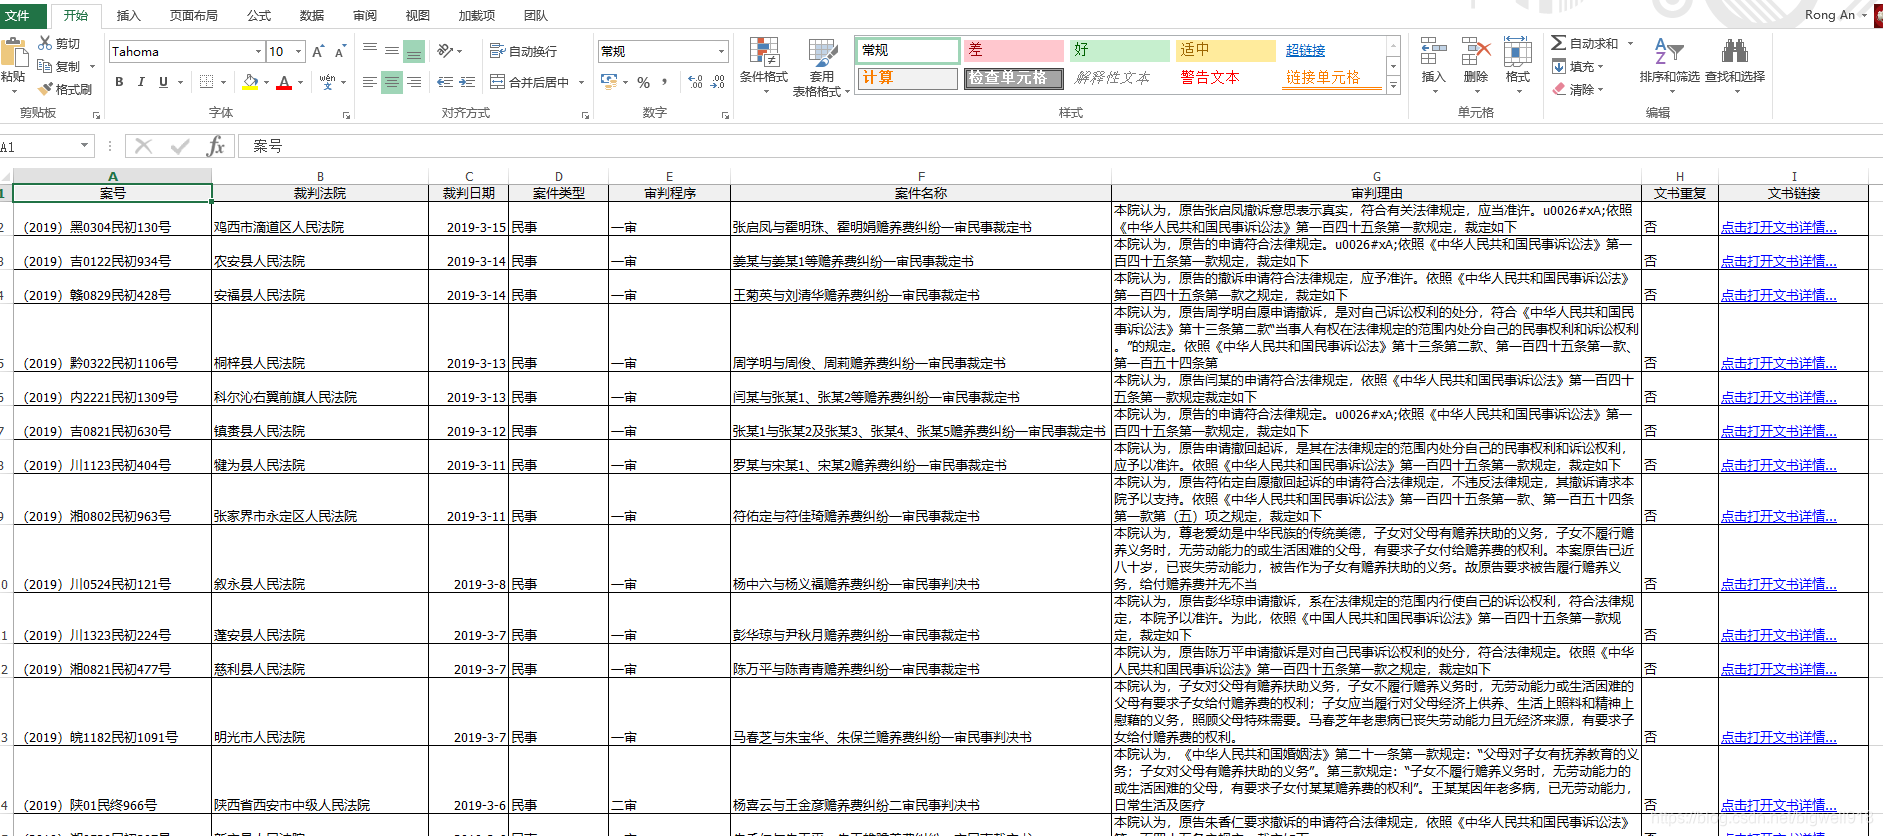1883x836 pixels.
Task: Switch to the 公式 (Formulas) tab
Action: coord(259,15)
